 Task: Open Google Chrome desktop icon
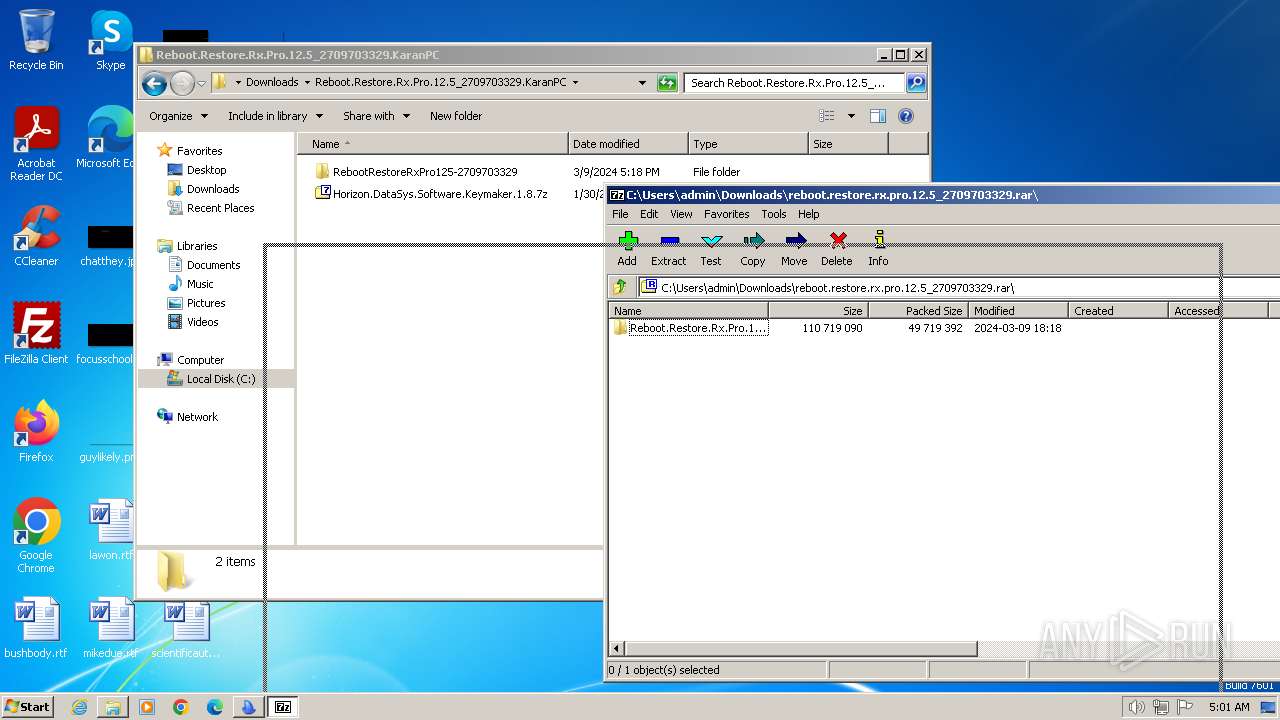[x=36, y=536]
